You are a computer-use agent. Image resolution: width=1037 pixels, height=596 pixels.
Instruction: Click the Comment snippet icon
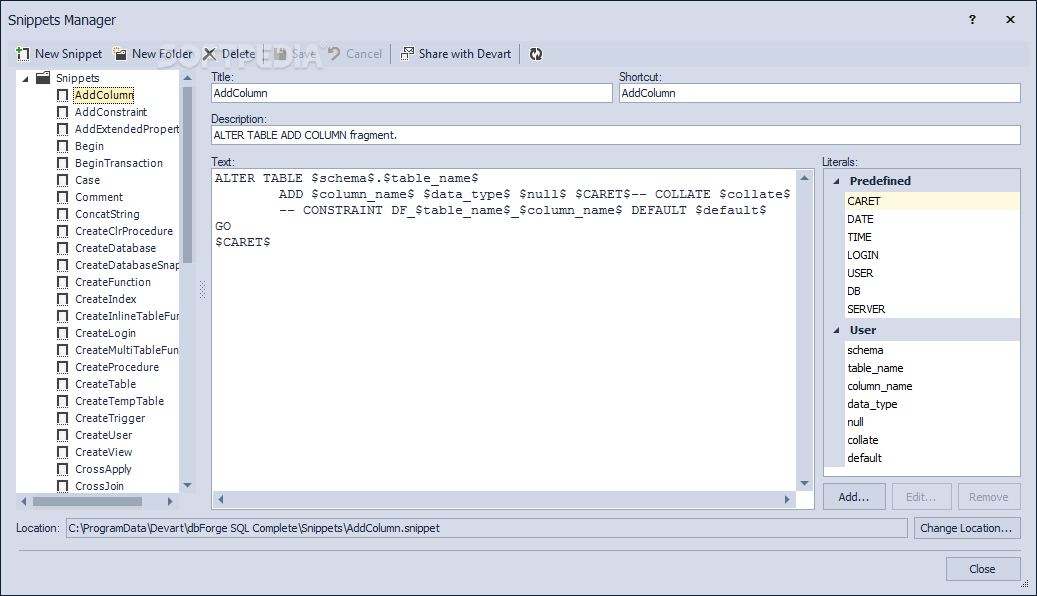[x=63, y=197]
